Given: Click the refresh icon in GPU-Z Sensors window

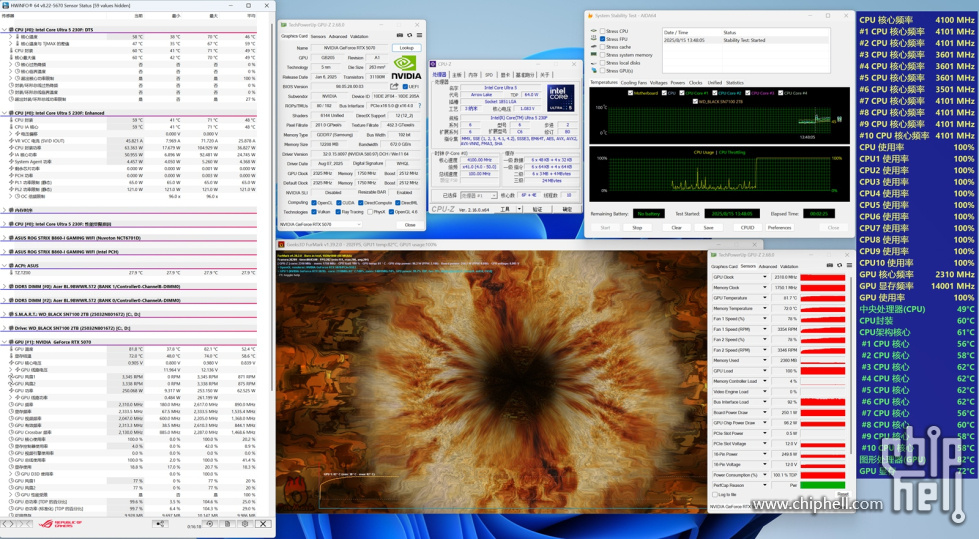Looking at the screenshot, I should click(x=839, y=265).
